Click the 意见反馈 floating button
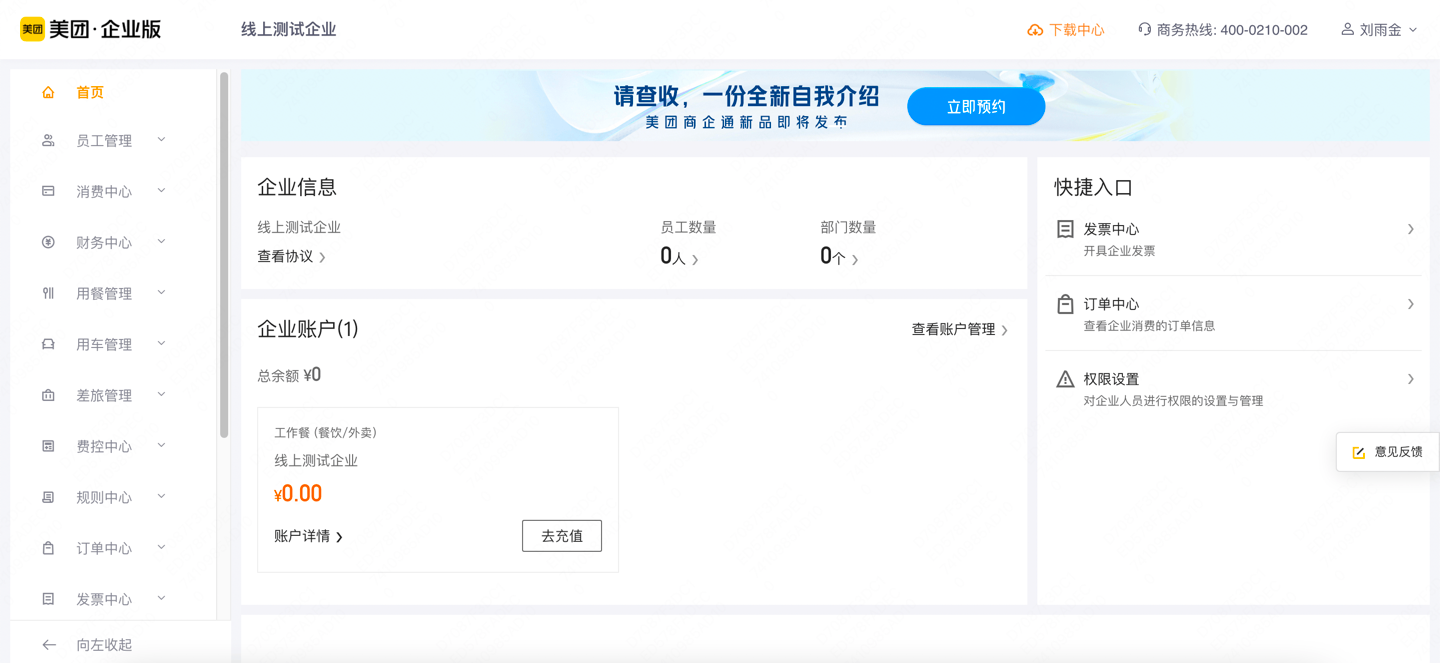The height and width of the screenshot is (663, 1440). tap(1388, 452)
